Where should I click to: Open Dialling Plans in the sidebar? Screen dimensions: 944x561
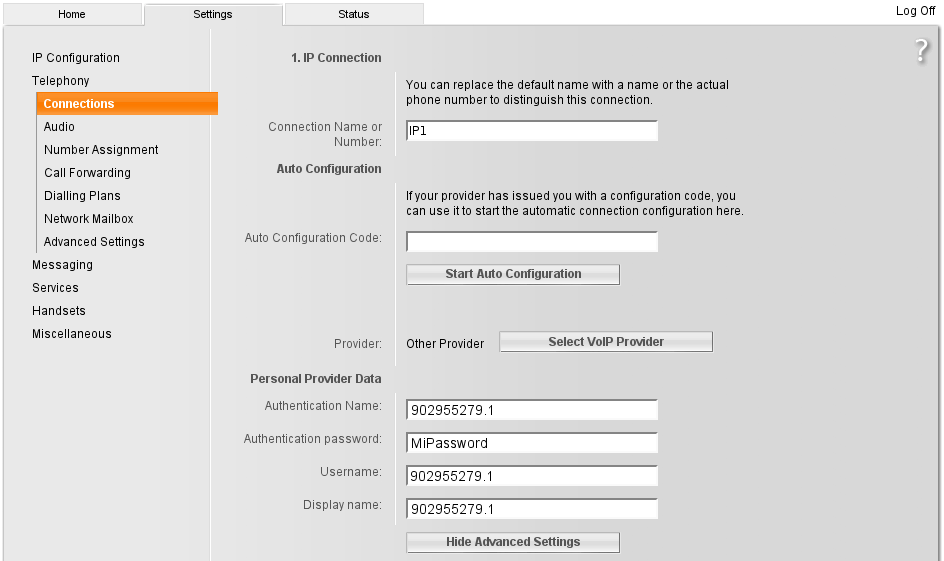tap(82, 196)
